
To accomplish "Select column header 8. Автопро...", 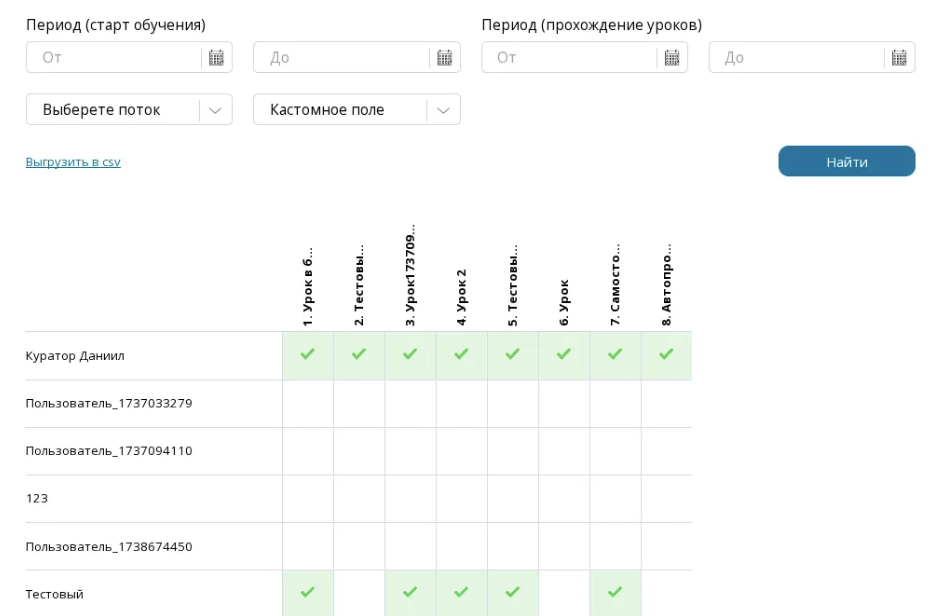I will [x=666, y=284].
